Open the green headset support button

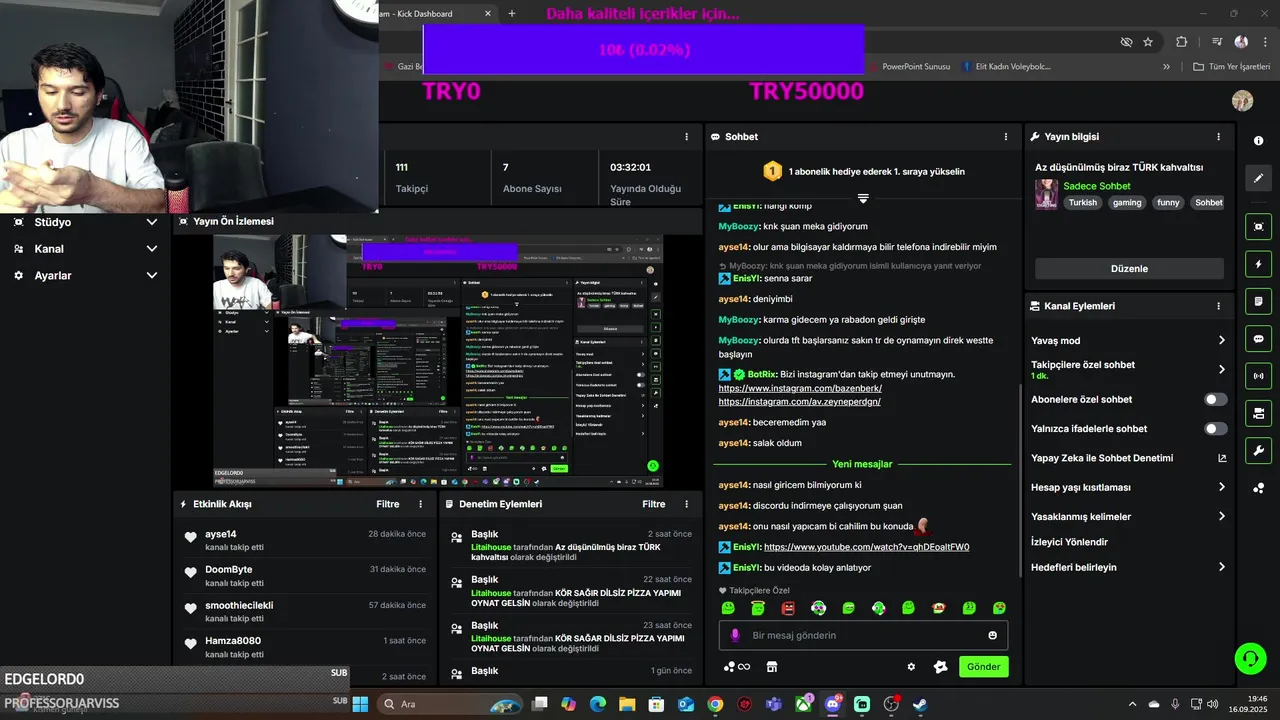1250,658
